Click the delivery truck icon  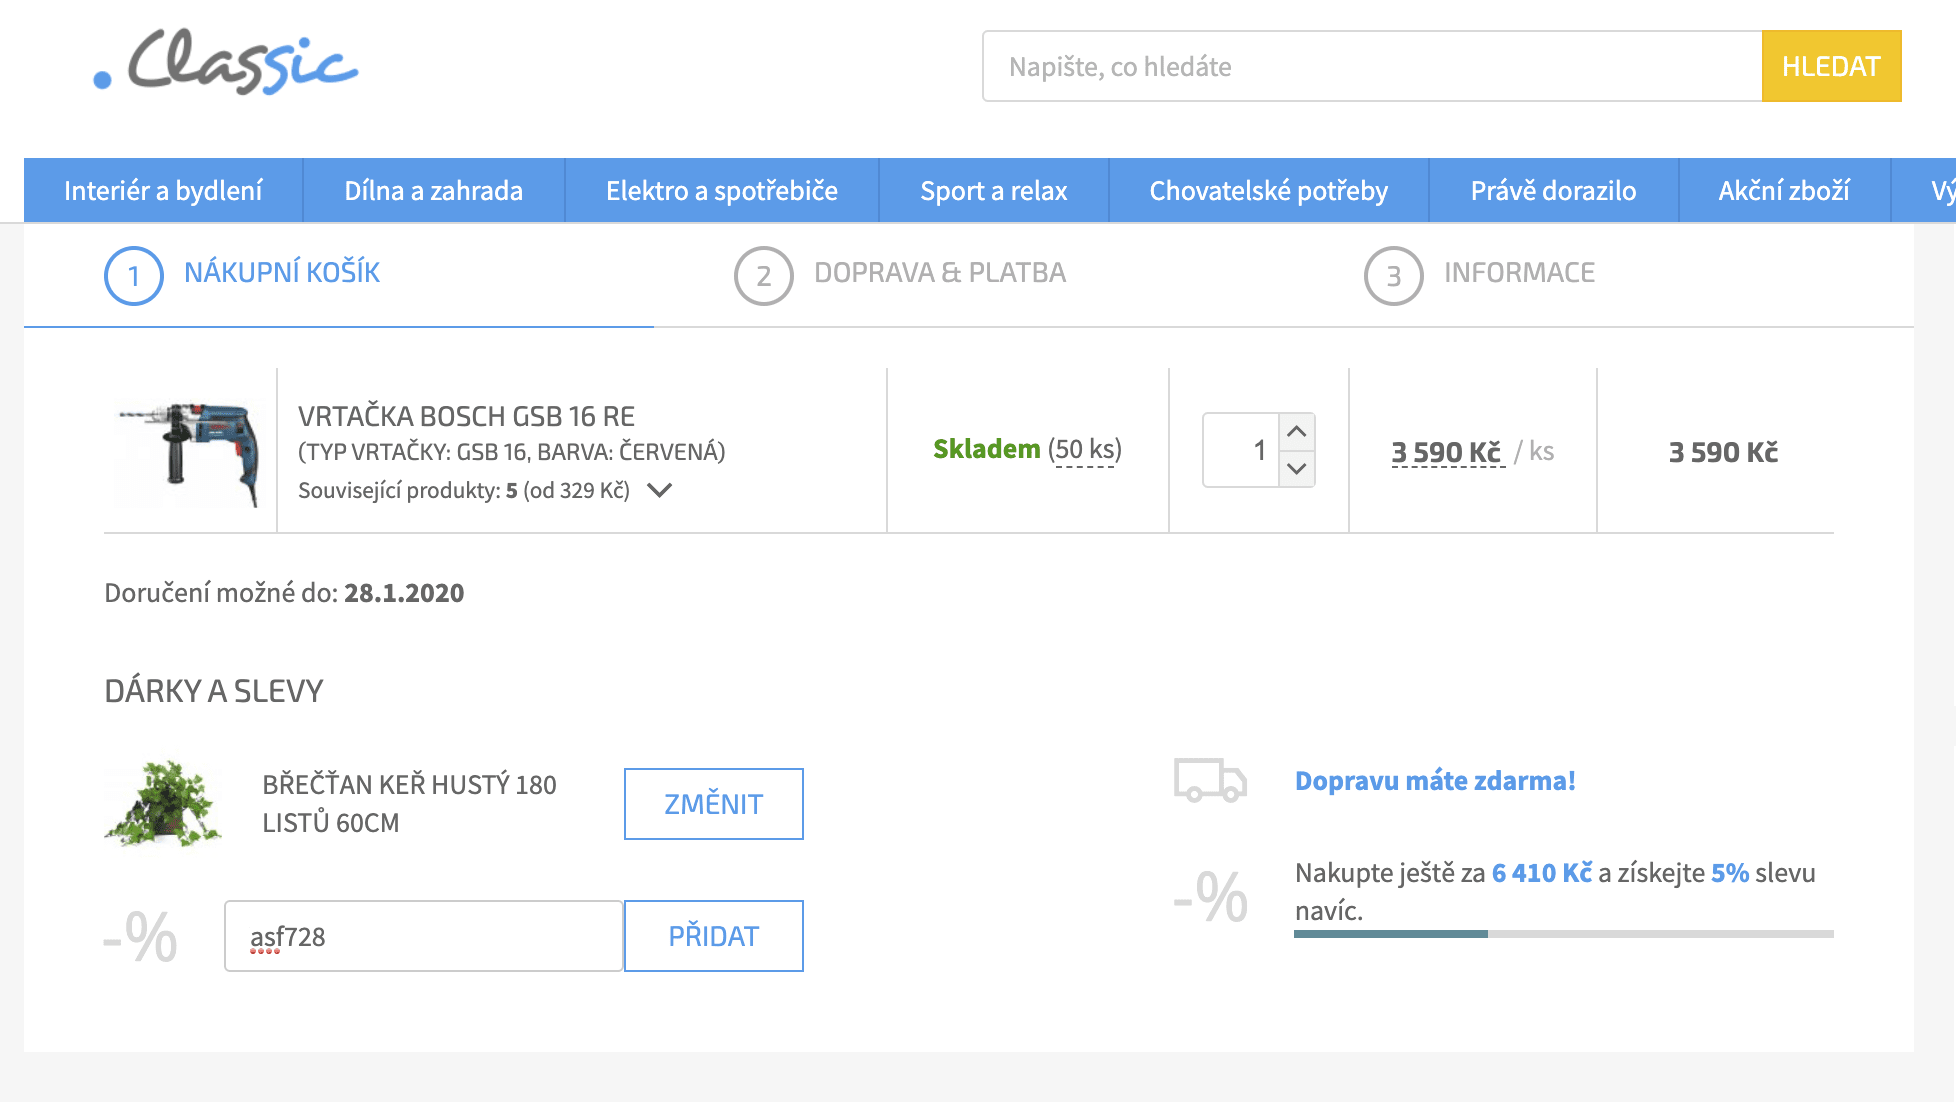click(x=1210, y=780)
